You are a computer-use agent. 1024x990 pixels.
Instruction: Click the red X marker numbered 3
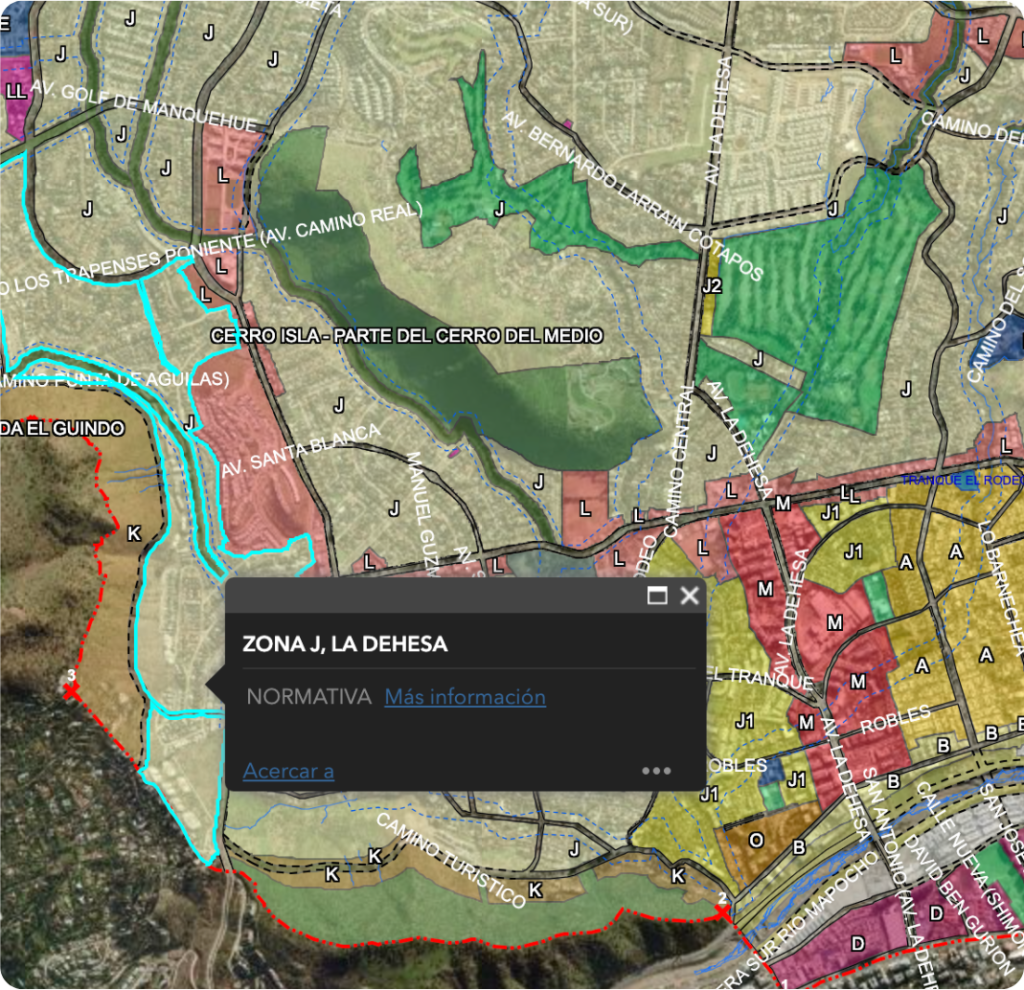71,690
